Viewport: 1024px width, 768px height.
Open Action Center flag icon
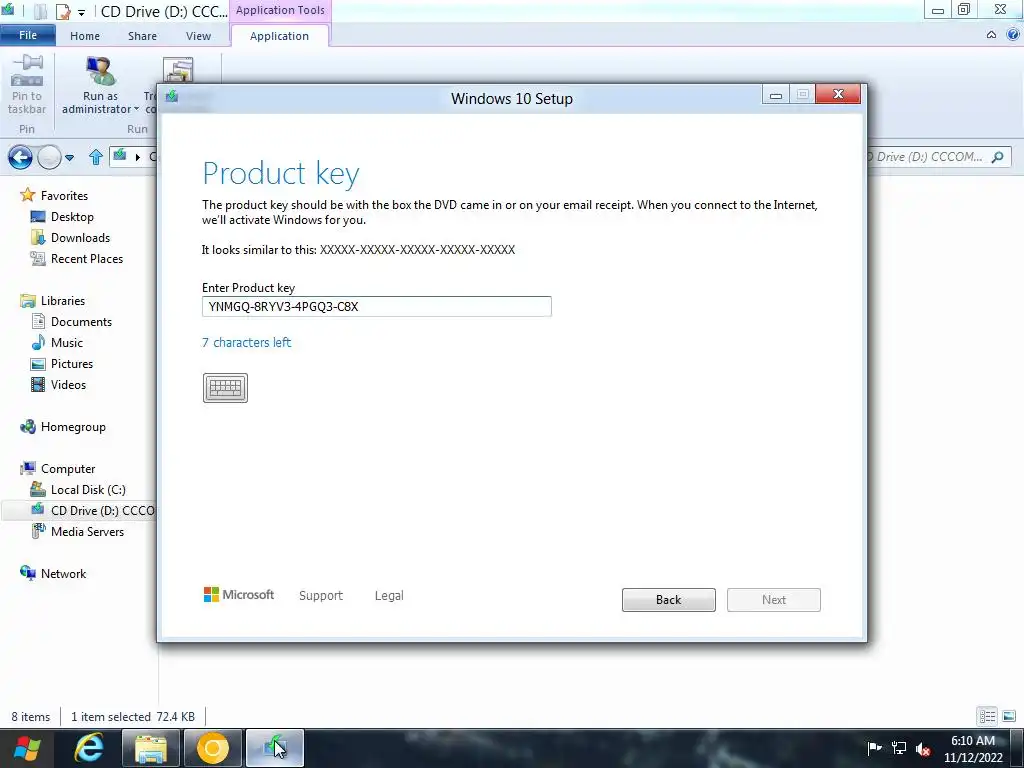pyautogui.click(x=874, y=748)
